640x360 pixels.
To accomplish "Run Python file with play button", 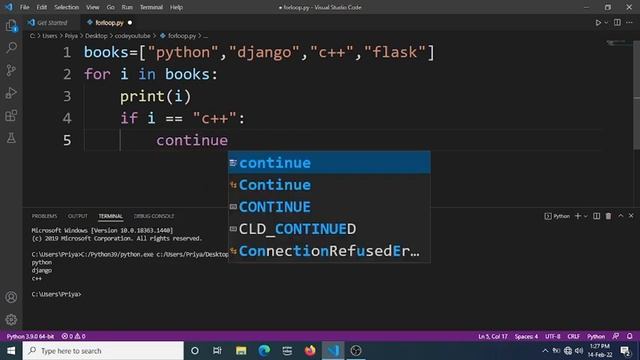I will (598, 23).
